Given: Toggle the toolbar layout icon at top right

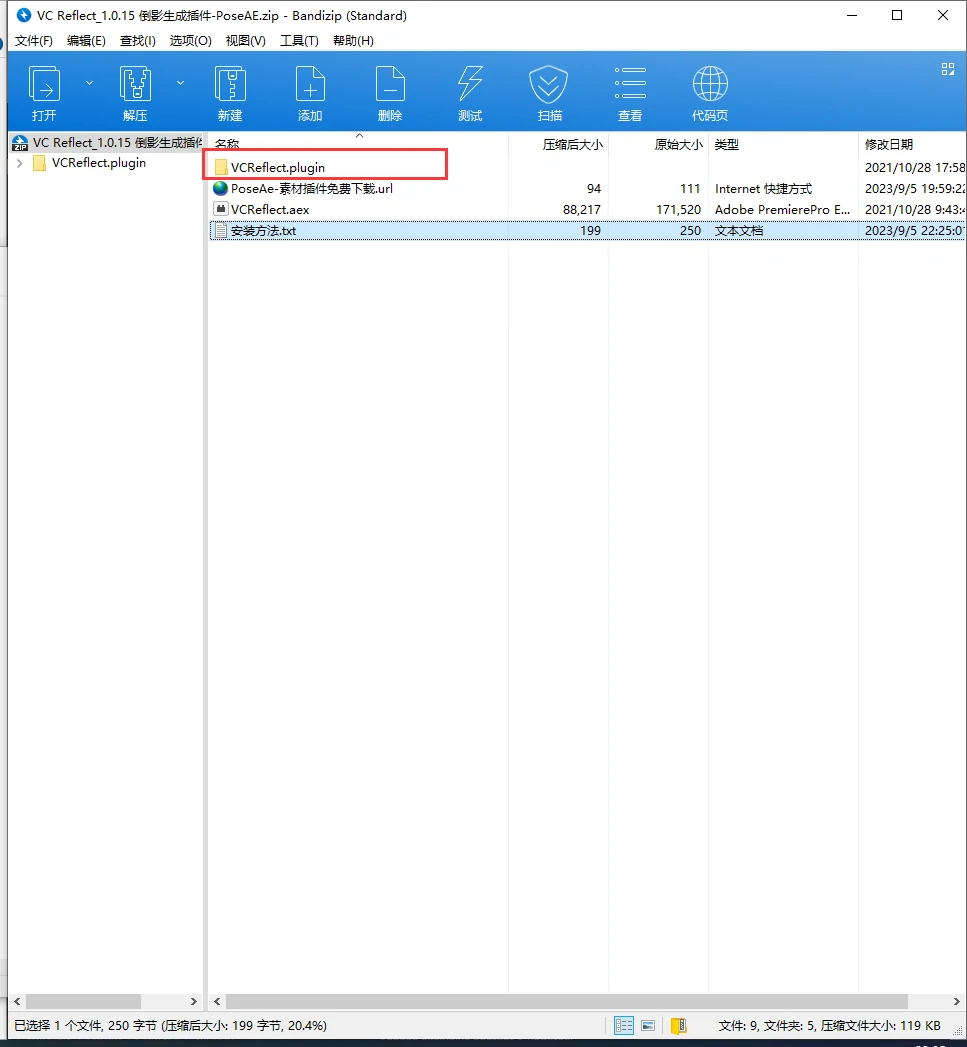Looking at the screenshot, I should [947, 69].
